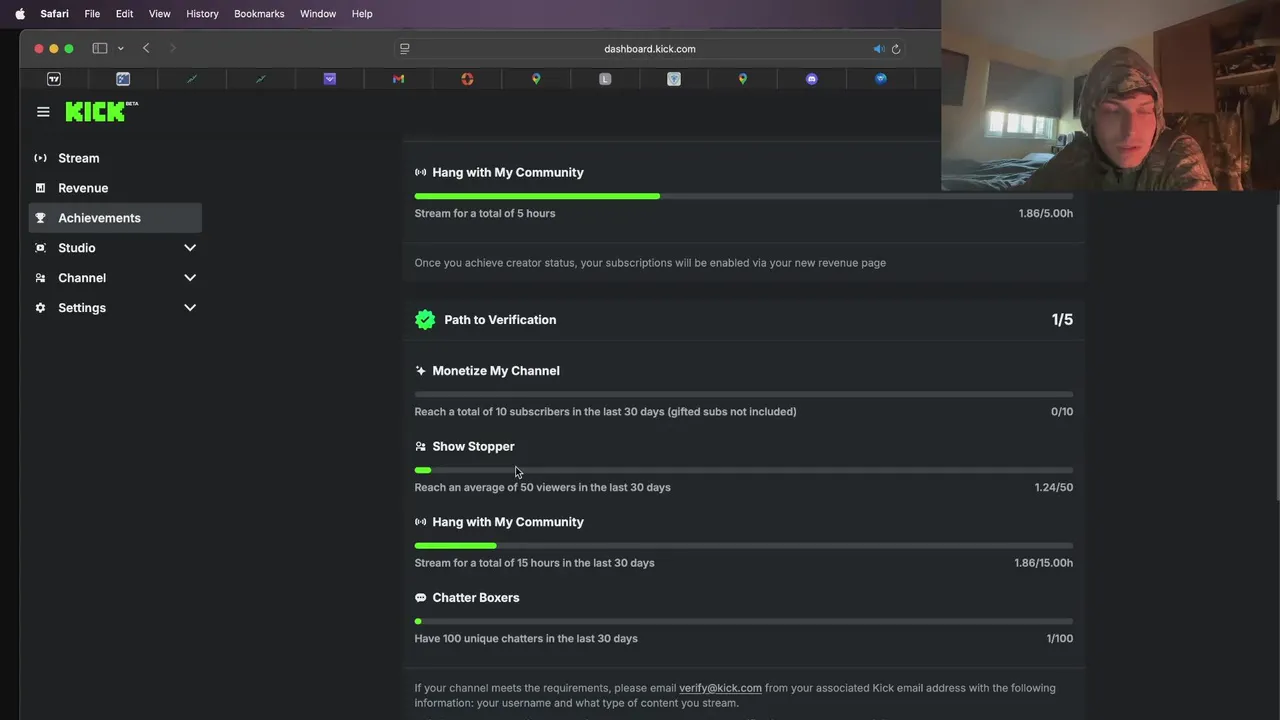1280x720 pixels.
Task: Click the Achievements trophy icon
Action: coord(40,218)
